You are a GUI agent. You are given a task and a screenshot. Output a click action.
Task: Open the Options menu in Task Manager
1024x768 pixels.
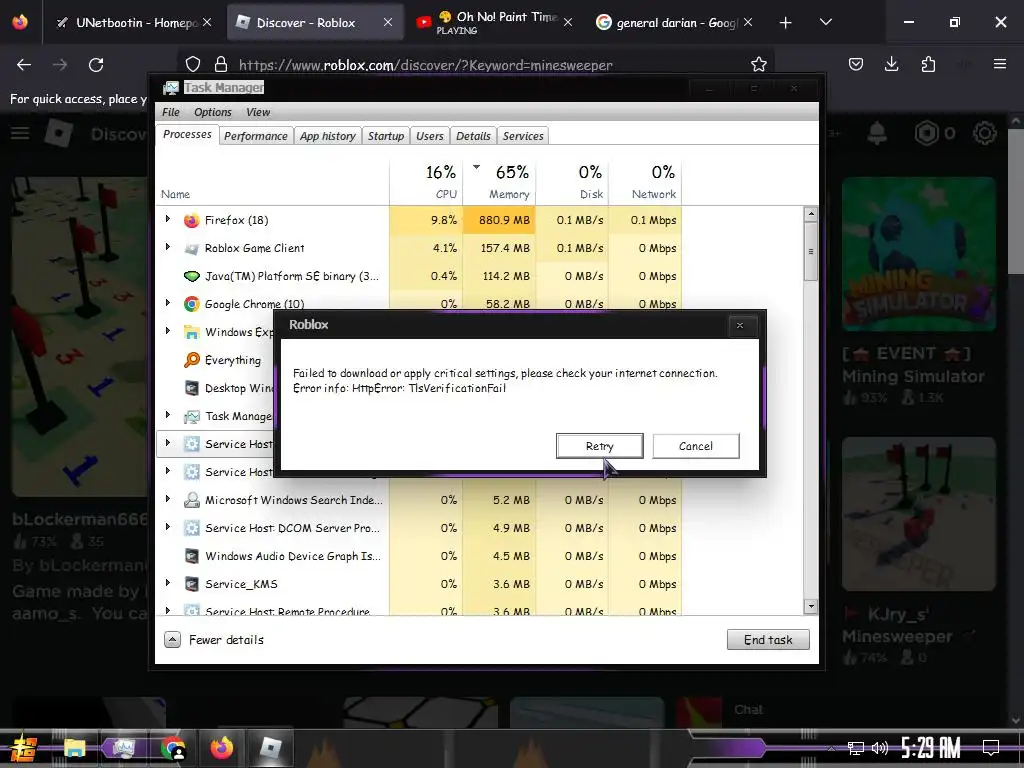213,112
